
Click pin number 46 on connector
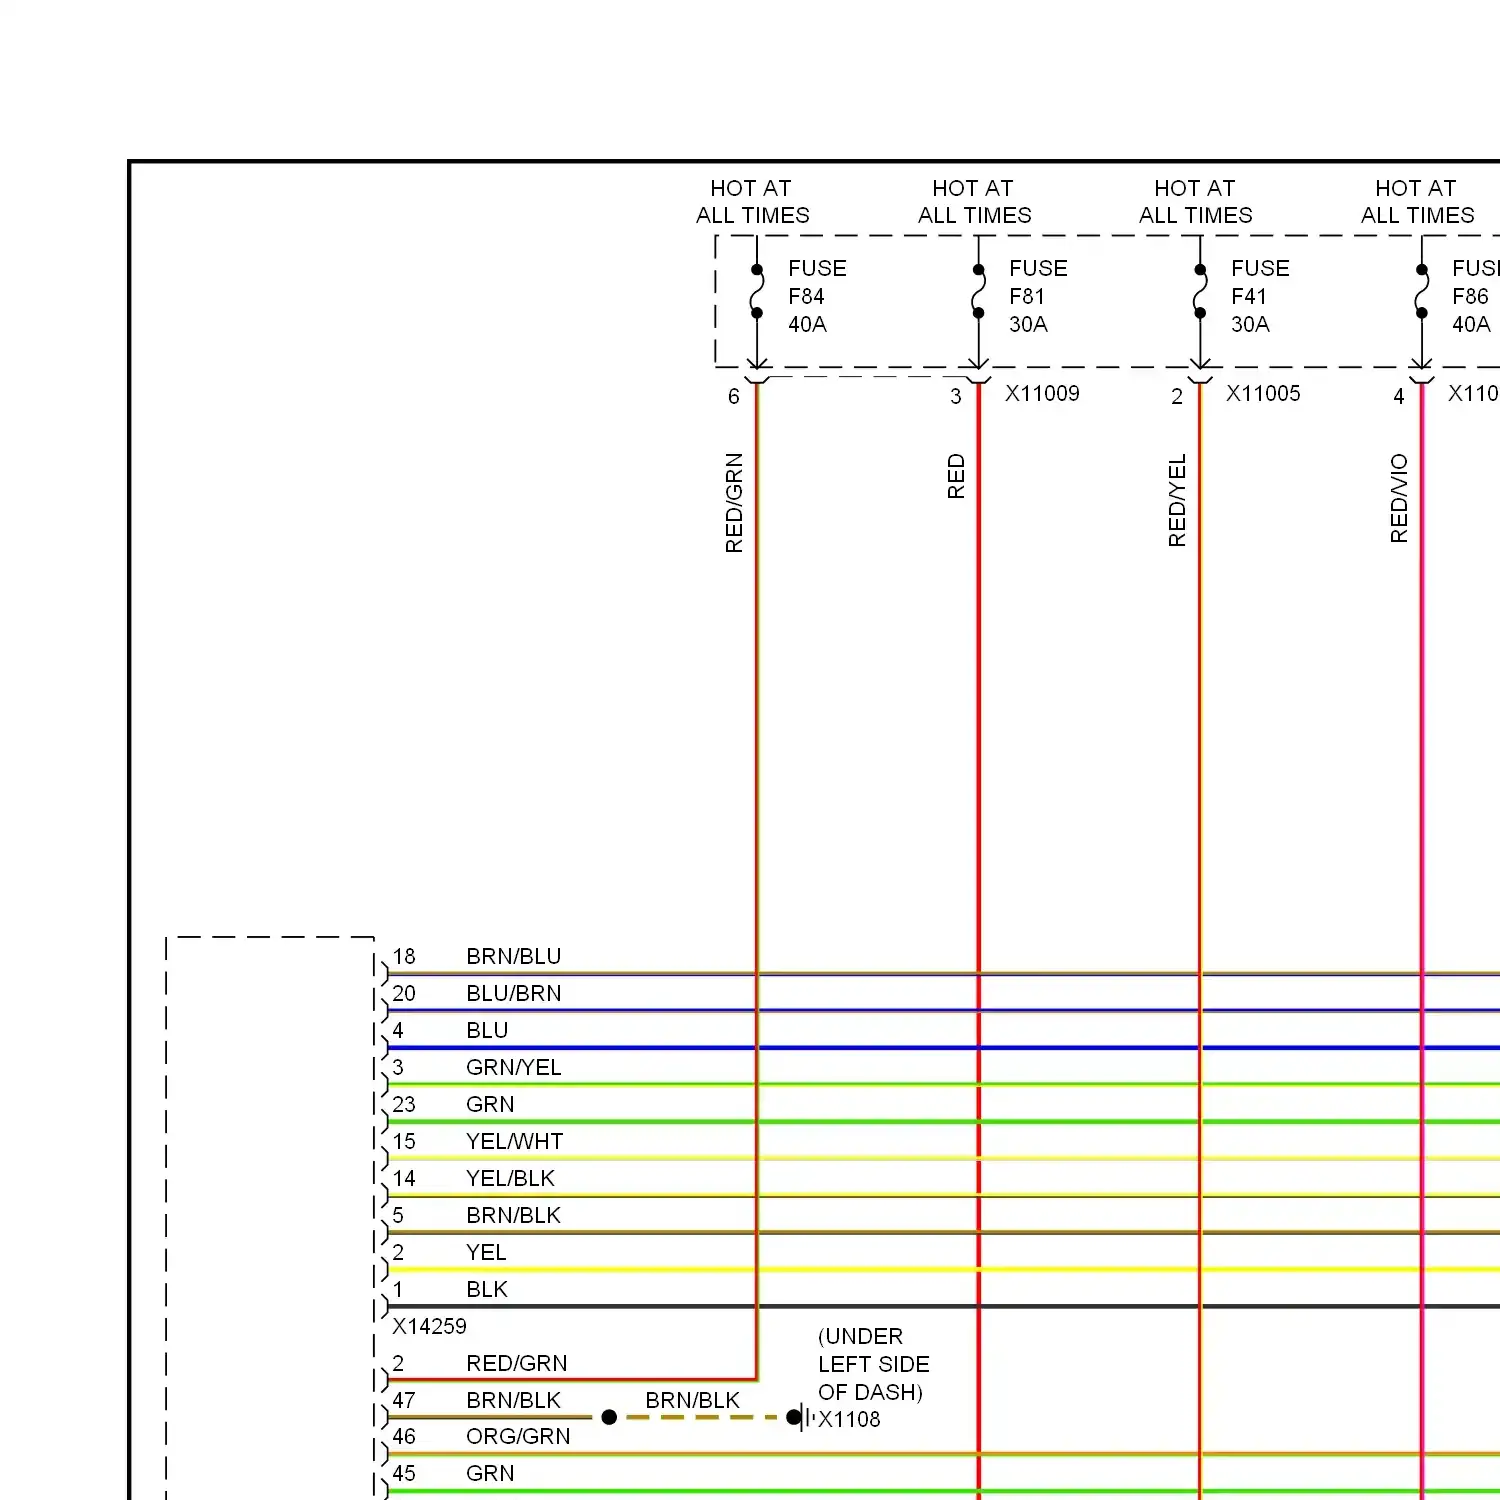(x=404, y=1436)
